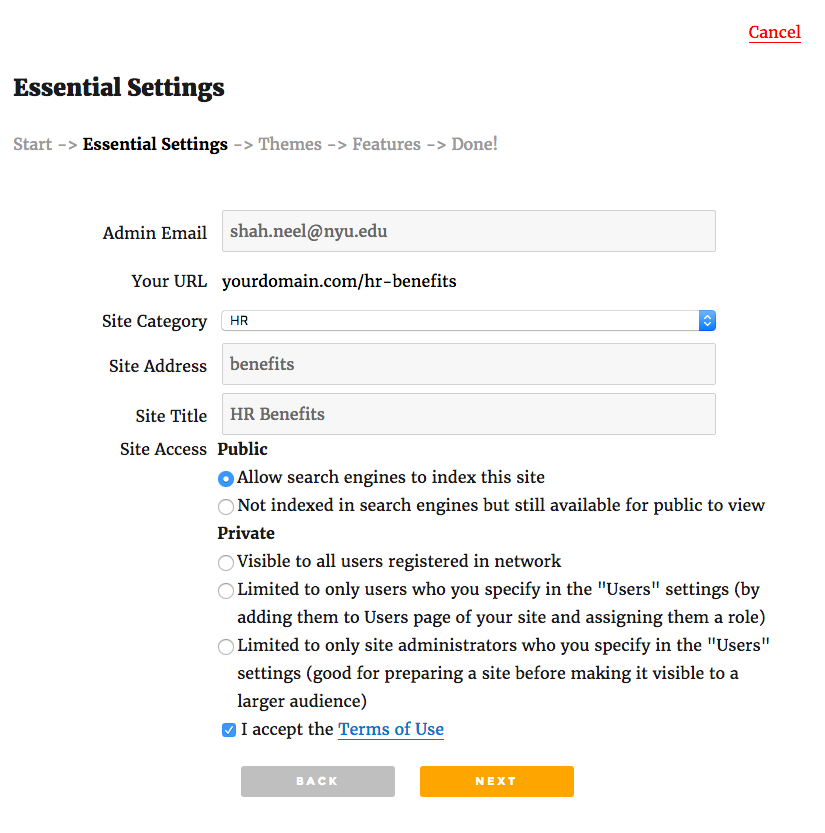Select the HR Site Category combo box
The width and height of the screenshot is (825, 833).
click(468, 320)
